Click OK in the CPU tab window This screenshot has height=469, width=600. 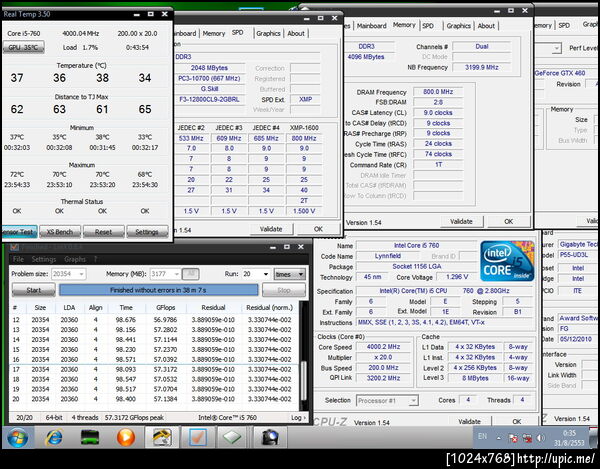[x=517, y=422]
